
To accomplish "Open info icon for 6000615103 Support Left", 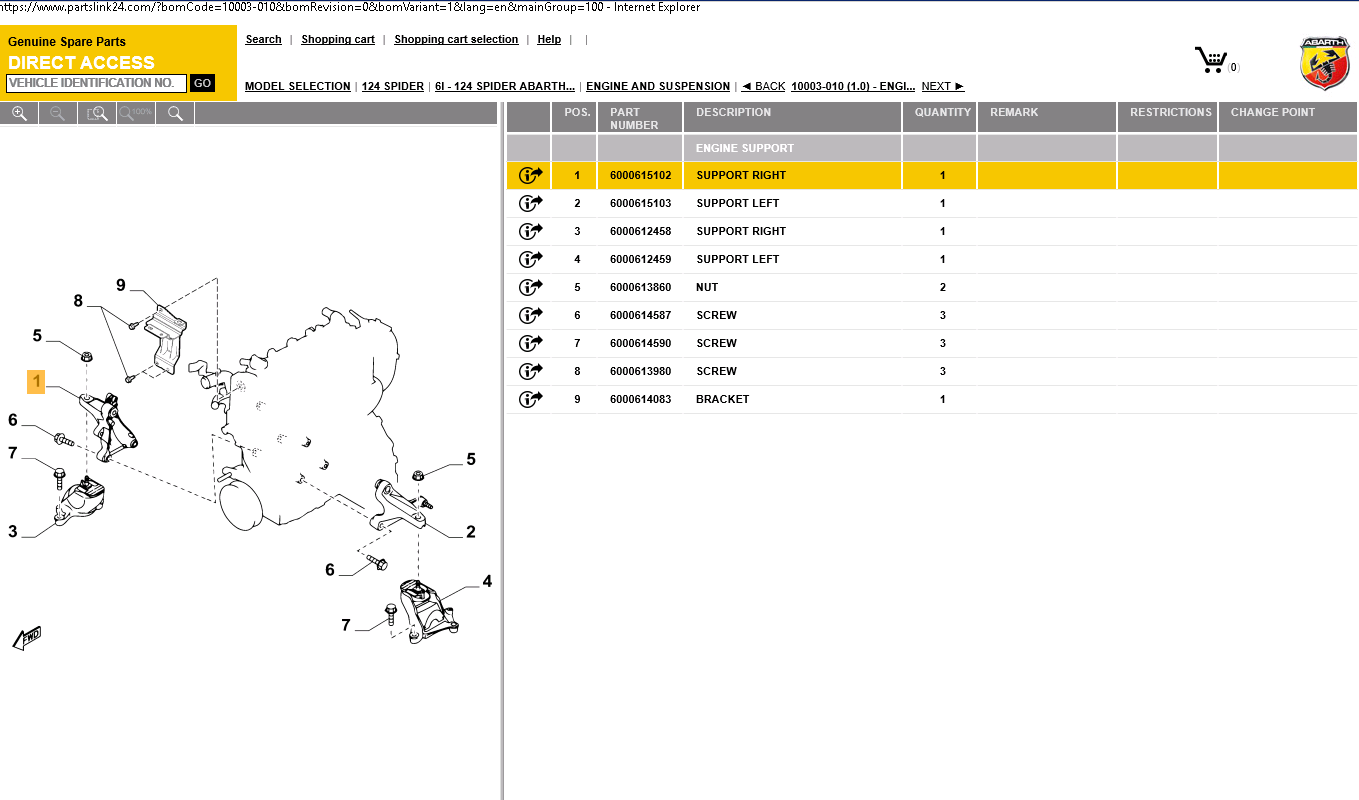I will (530, 203).
